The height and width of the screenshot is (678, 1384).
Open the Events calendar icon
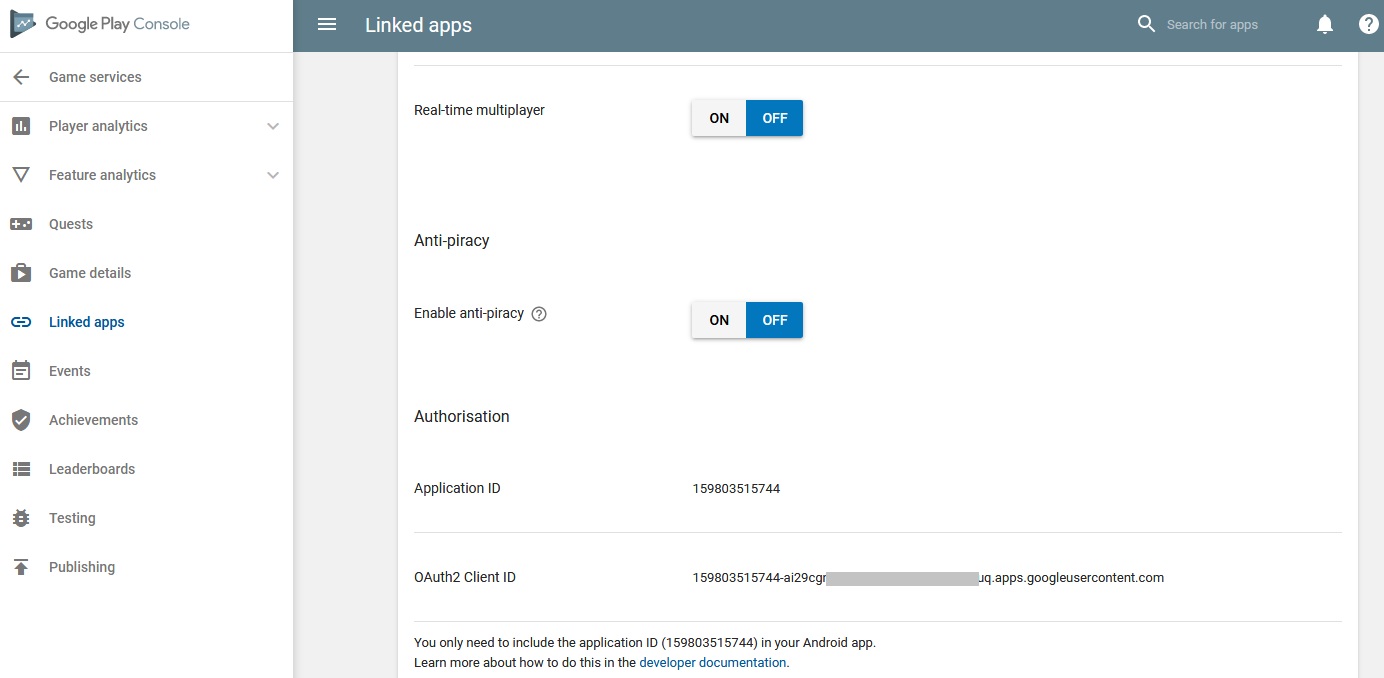point(21,371)
